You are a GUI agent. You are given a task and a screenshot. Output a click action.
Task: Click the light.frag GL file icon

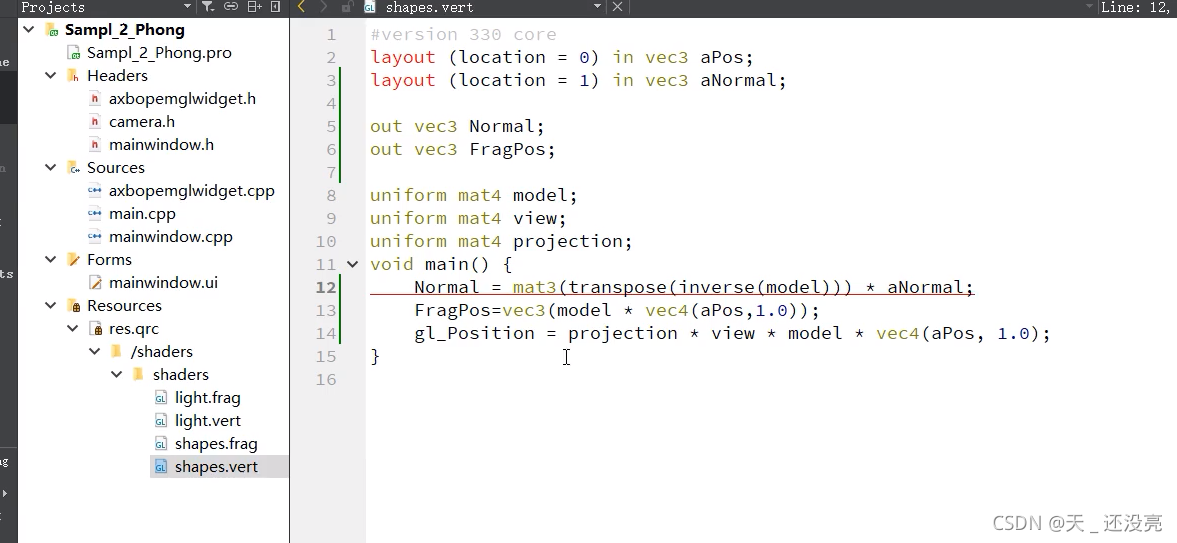click(161, 398)
